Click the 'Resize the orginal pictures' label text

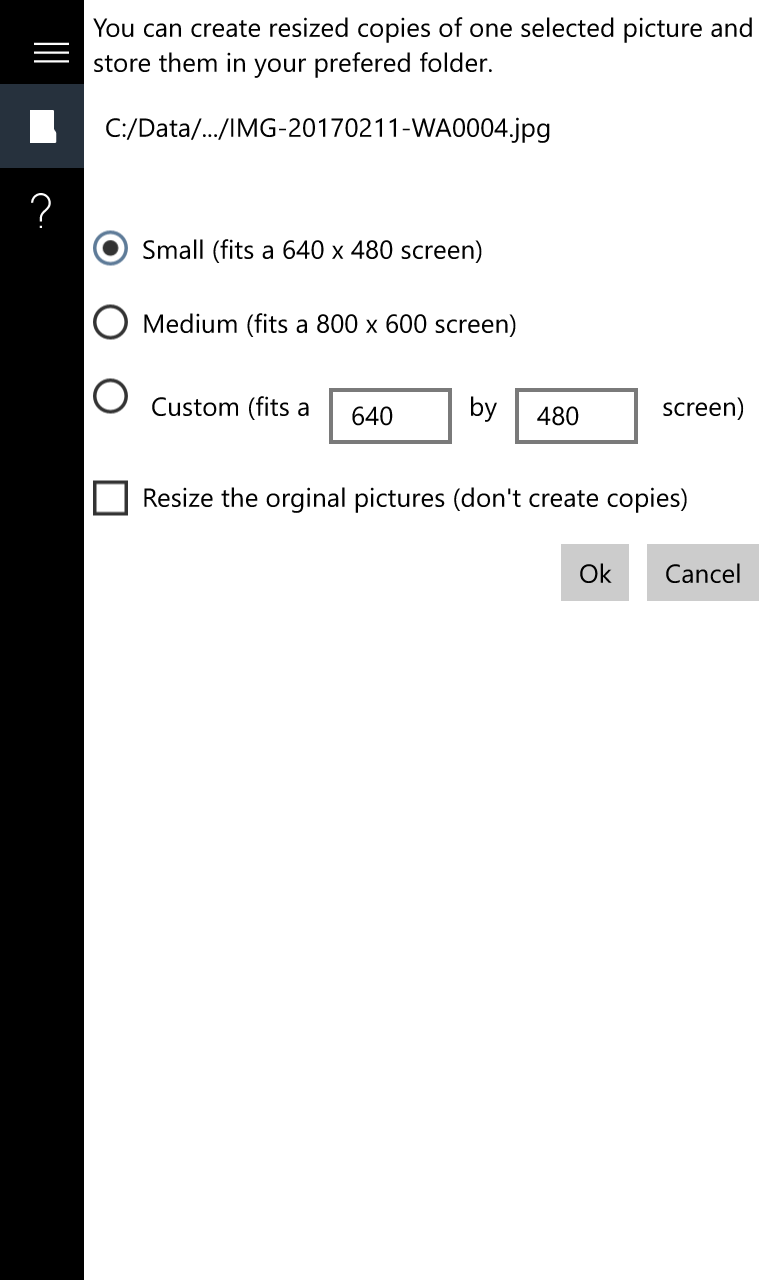[293, 498]
